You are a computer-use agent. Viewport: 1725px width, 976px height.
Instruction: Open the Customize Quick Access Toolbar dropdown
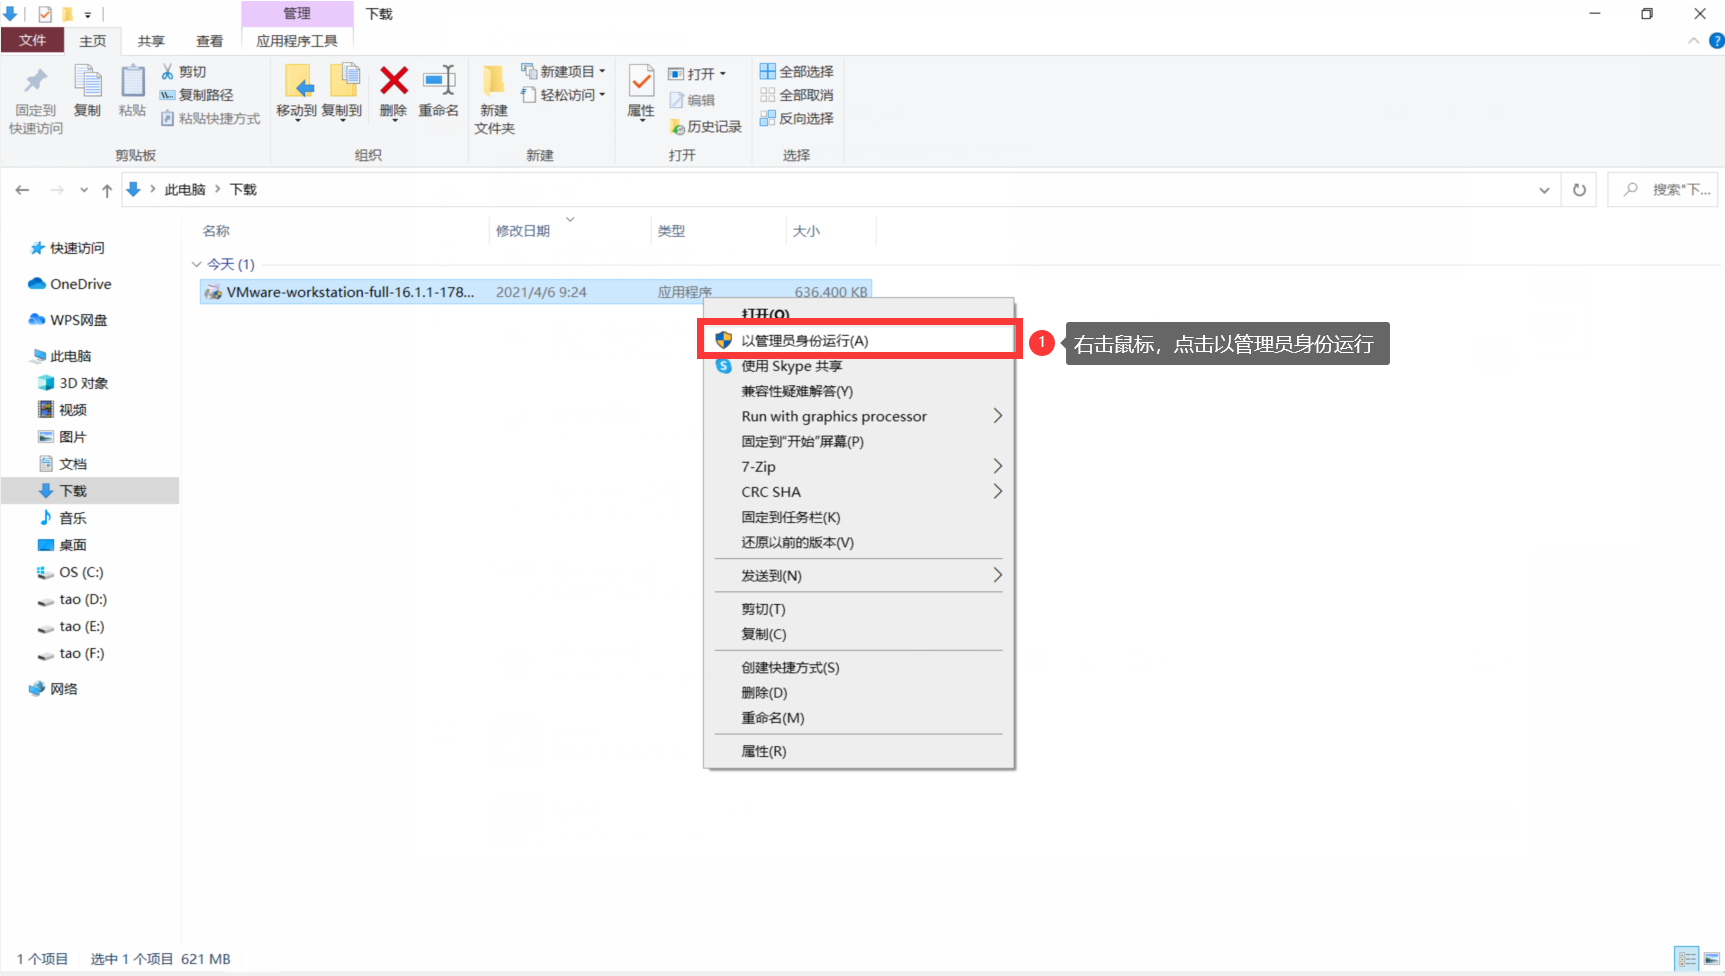pyautogui.click(x=88, y=15)
